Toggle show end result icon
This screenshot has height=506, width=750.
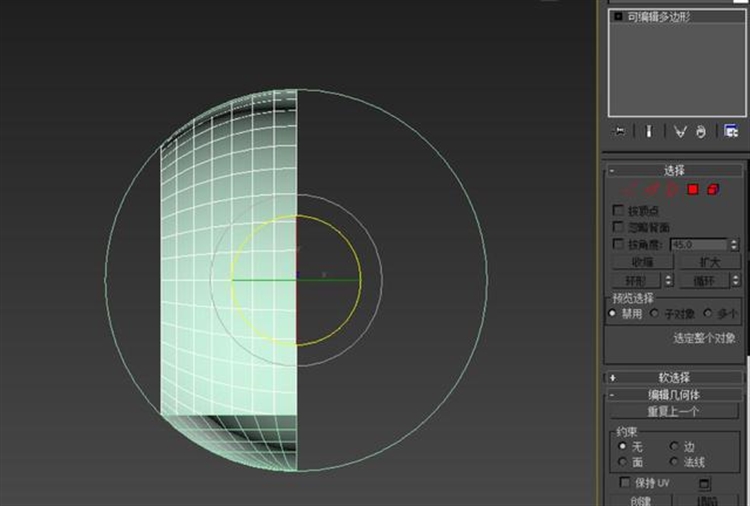click(x=649, y=131)
